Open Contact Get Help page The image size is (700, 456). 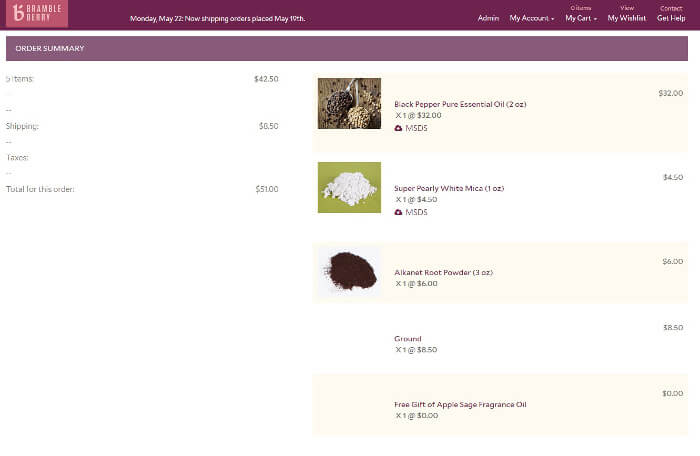[671, 14]
